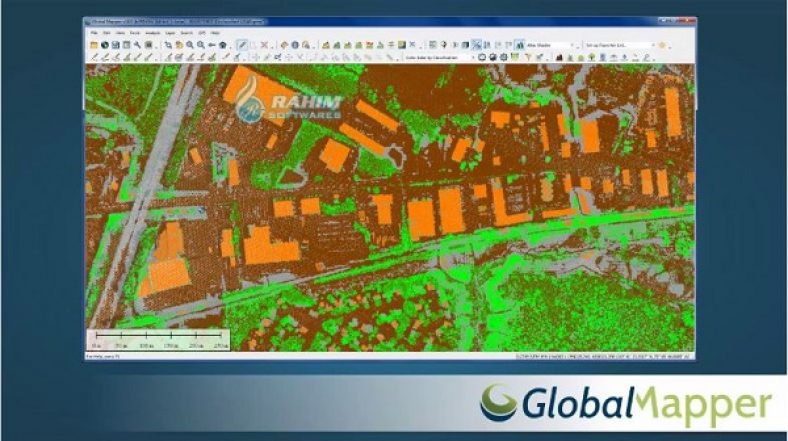
Task: Open the Analysis menu
Action: point(152,33)
